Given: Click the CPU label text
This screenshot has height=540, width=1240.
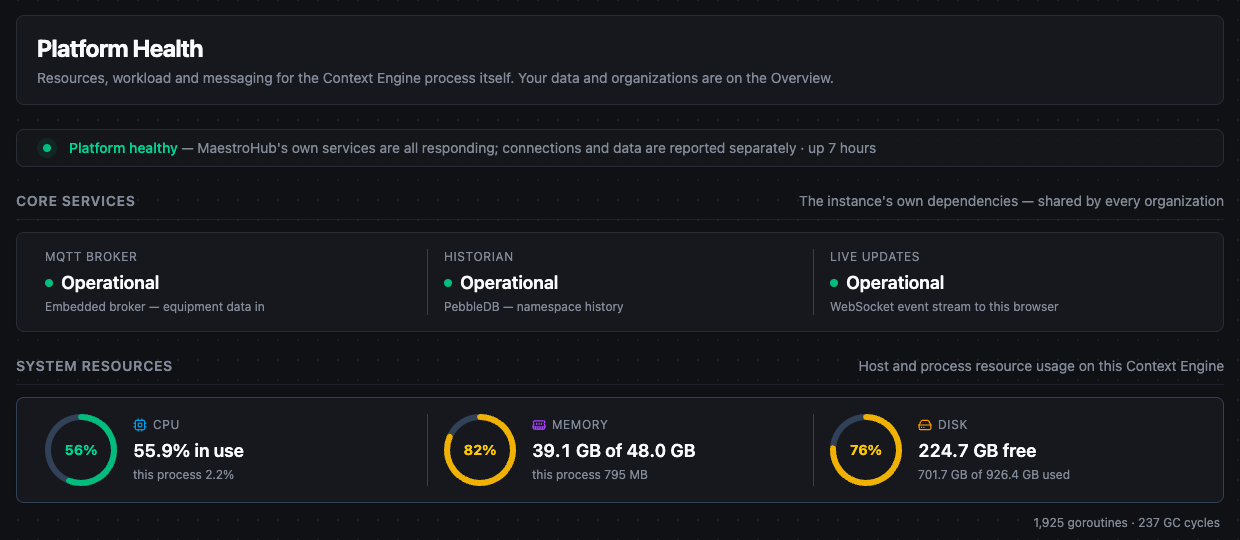Looking at the screenshot, I should coord(166,425).
